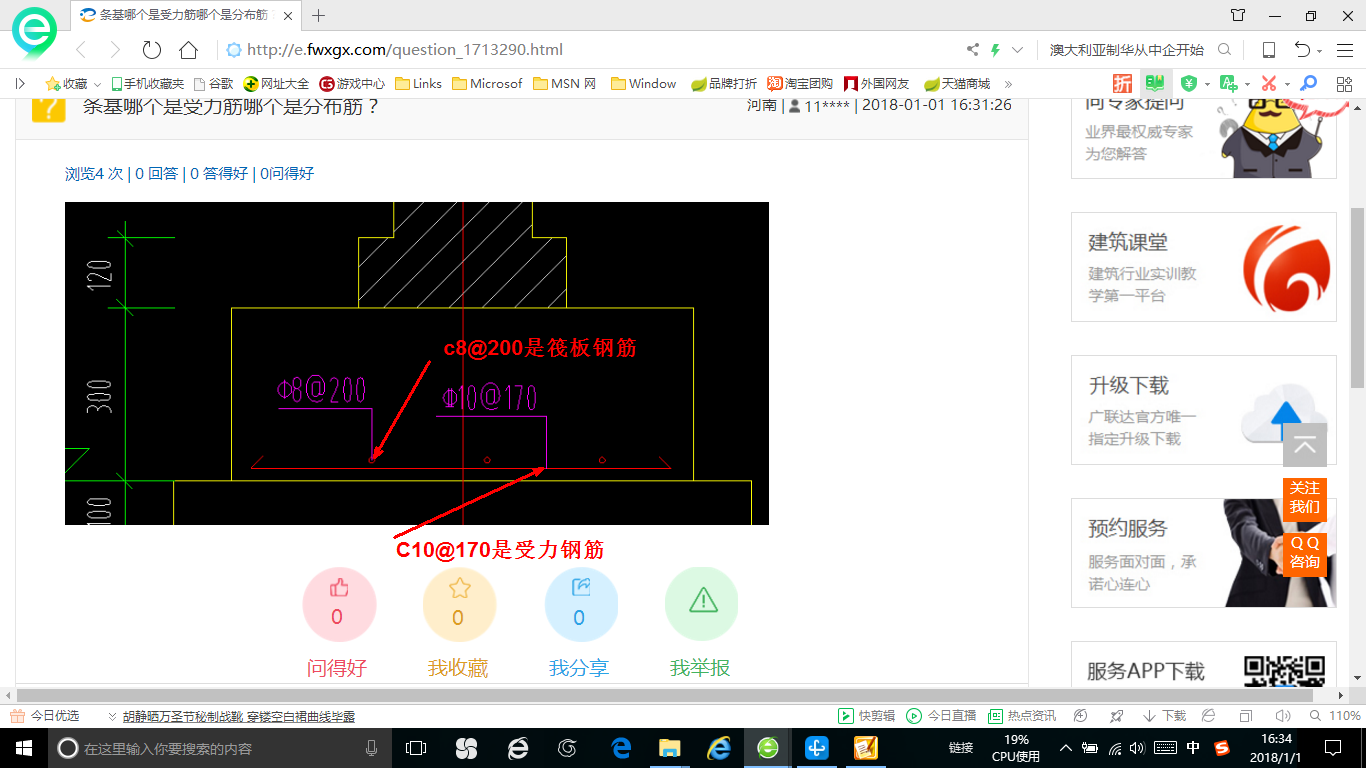The width and height of the screenshot is (1366, 768).
Task: Click the 我分享 share button
Action: (x=581, y=604)
